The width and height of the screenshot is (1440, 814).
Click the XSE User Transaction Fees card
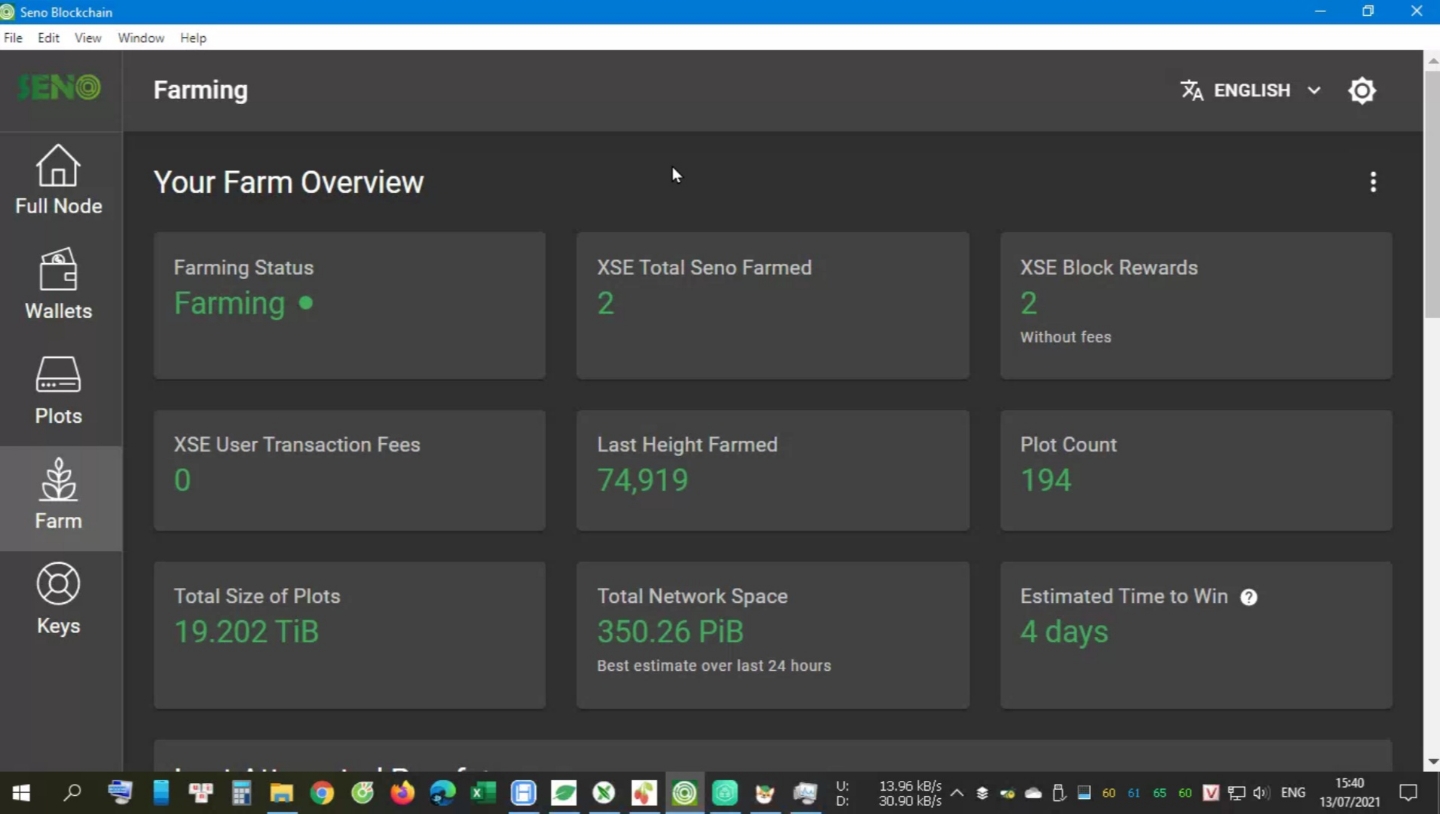(x=350, y=470)
